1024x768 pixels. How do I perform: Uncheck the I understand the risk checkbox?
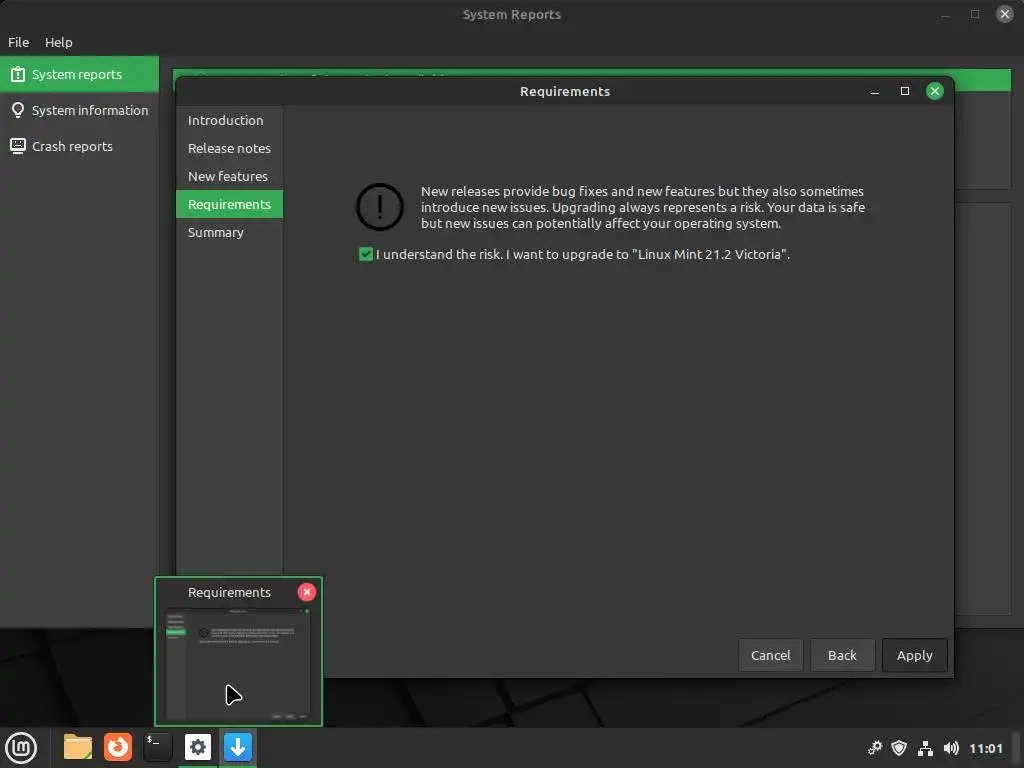point(366,254)
